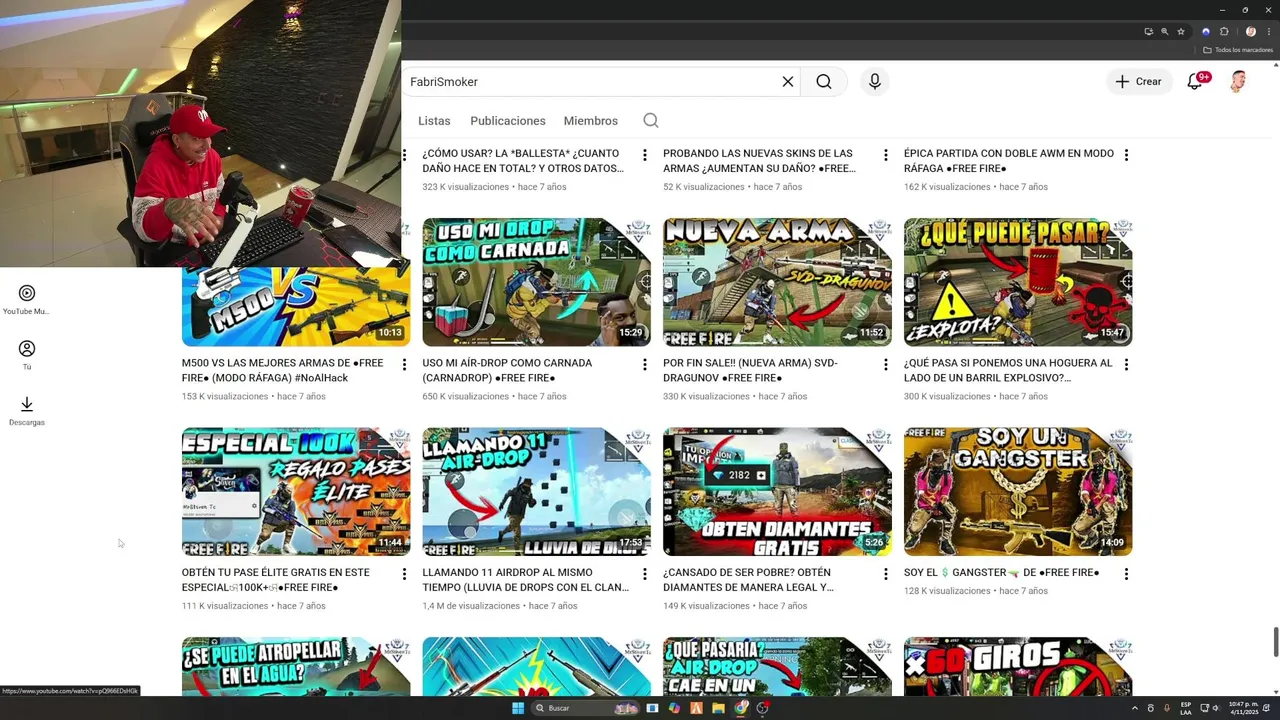Switch to the Publicaciones tab
This screenshot has width=1280, height=720.
point(508,121)
